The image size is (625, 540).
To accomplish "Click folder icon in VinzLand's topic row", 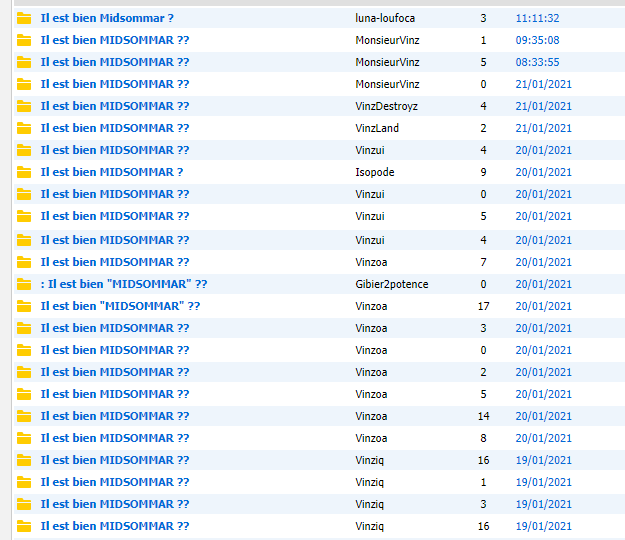I will [24, 128].
